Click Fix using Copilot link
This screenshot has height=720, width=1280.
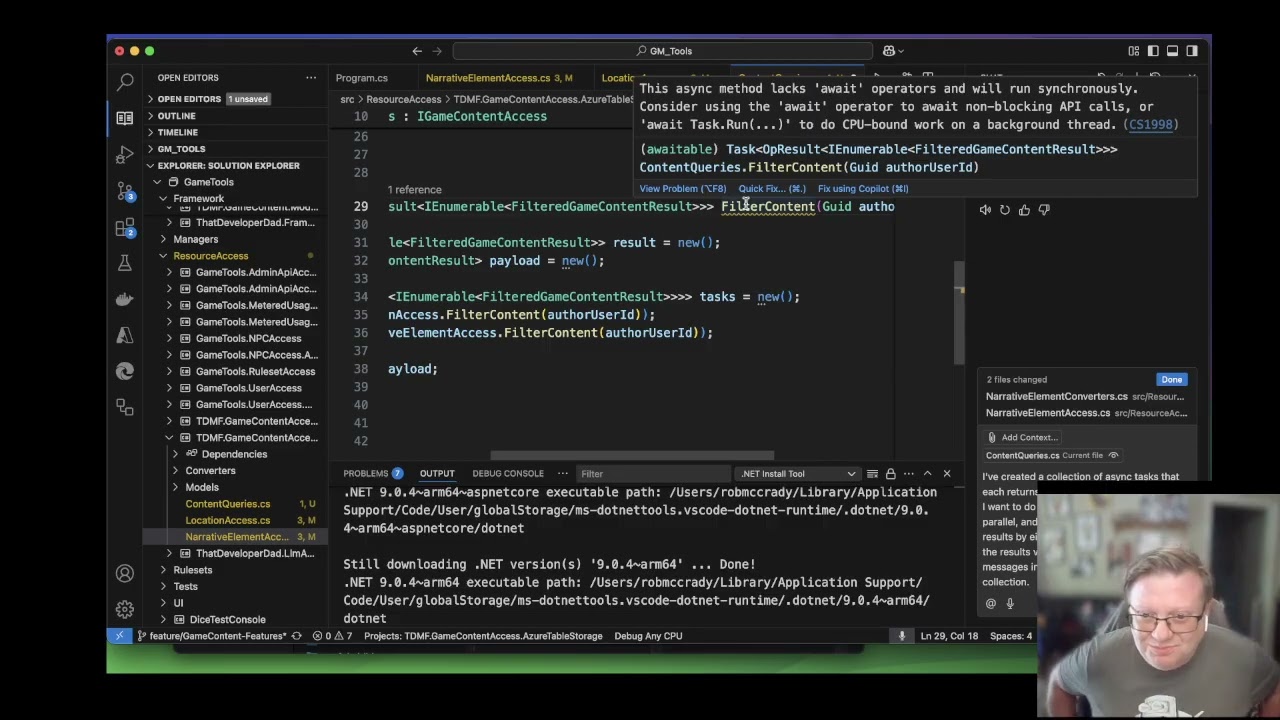click(863, 189)
